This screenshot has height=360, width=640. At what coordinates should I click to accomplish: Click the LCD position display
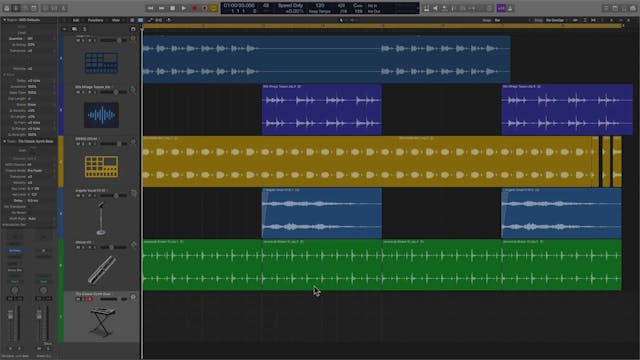click(239, 8)
